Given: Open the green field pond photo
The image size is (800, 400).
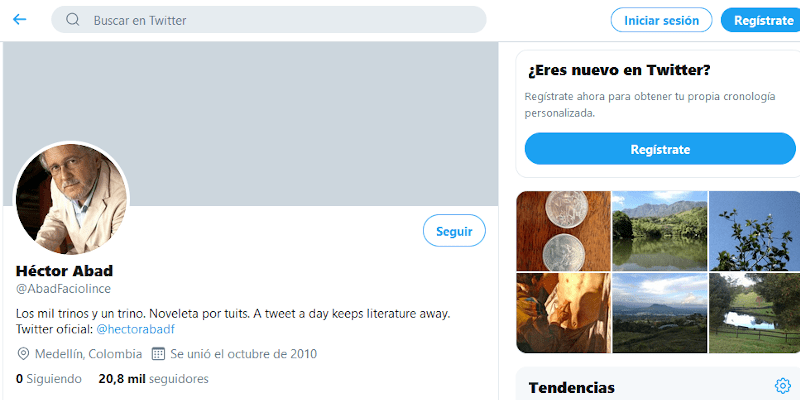Looking at the screenshot, I should (752, 313).
